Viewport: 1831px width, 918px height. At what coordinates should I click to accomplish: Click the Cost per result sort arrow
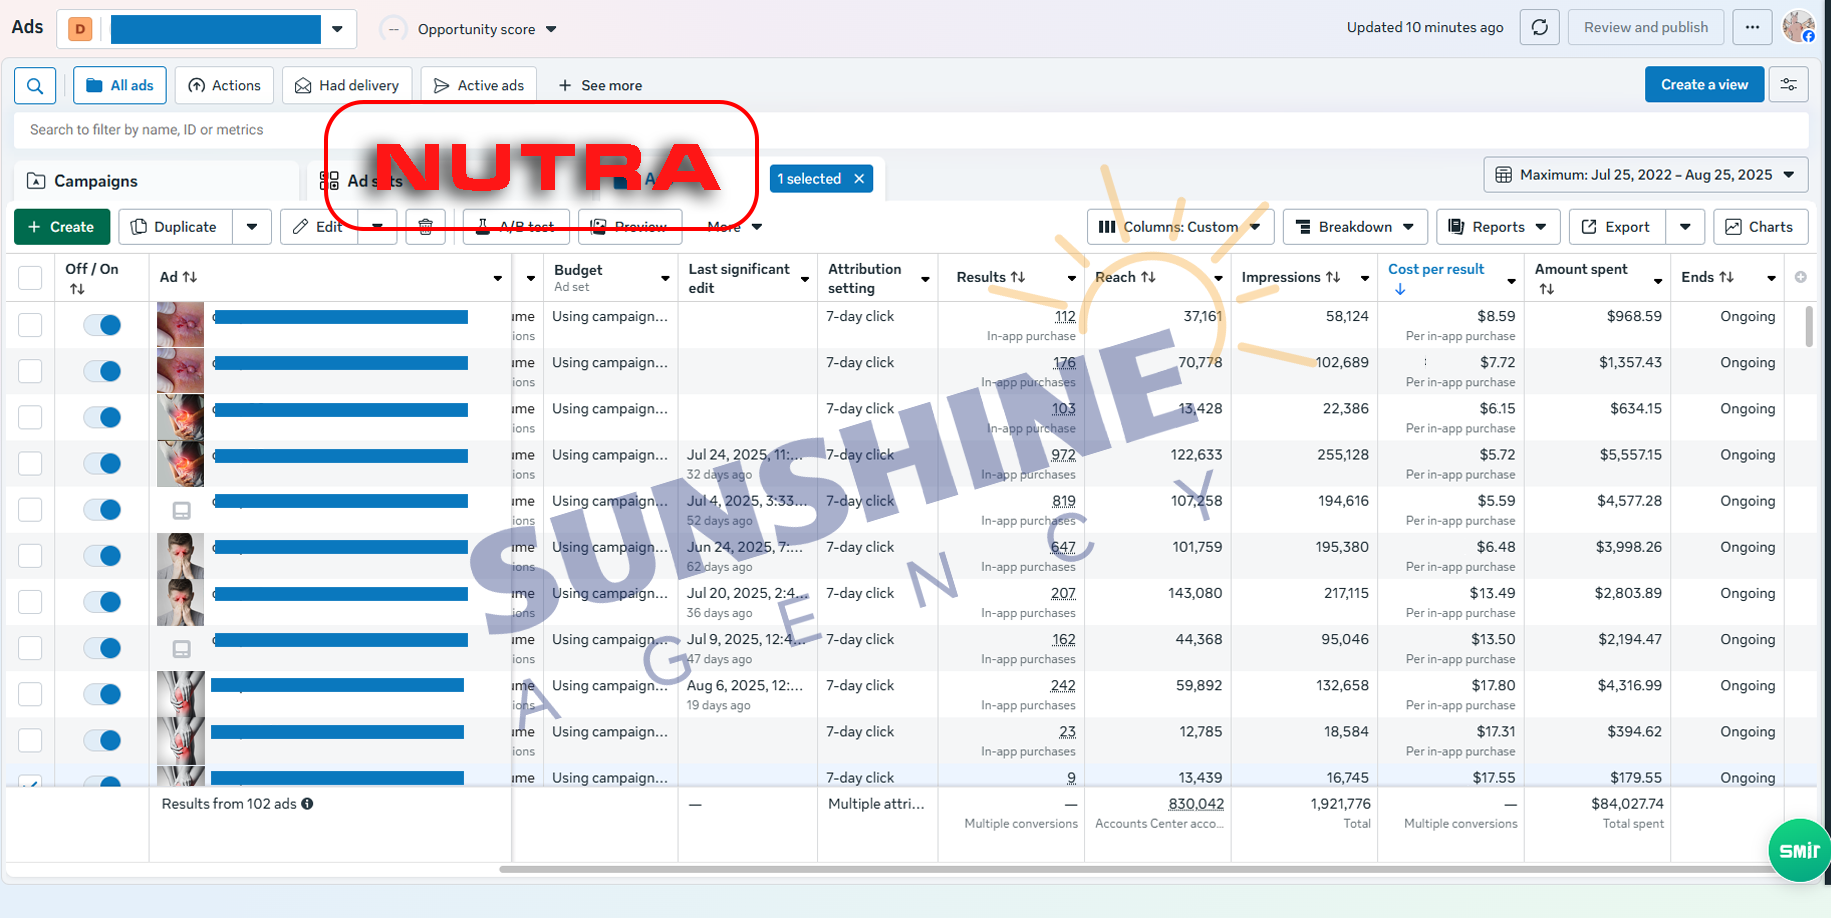coord(1400,289)
